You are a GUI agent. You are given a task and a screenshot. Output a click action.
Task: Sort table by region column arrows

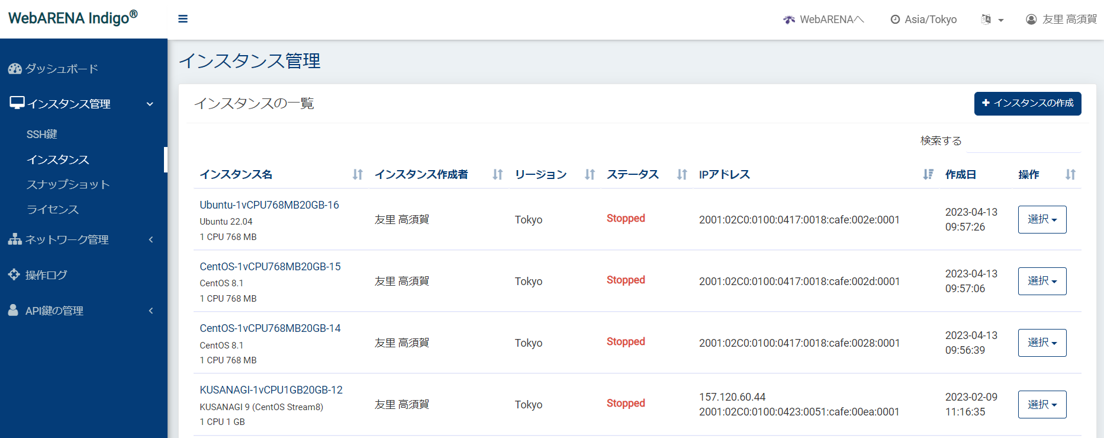click(589, 175)
